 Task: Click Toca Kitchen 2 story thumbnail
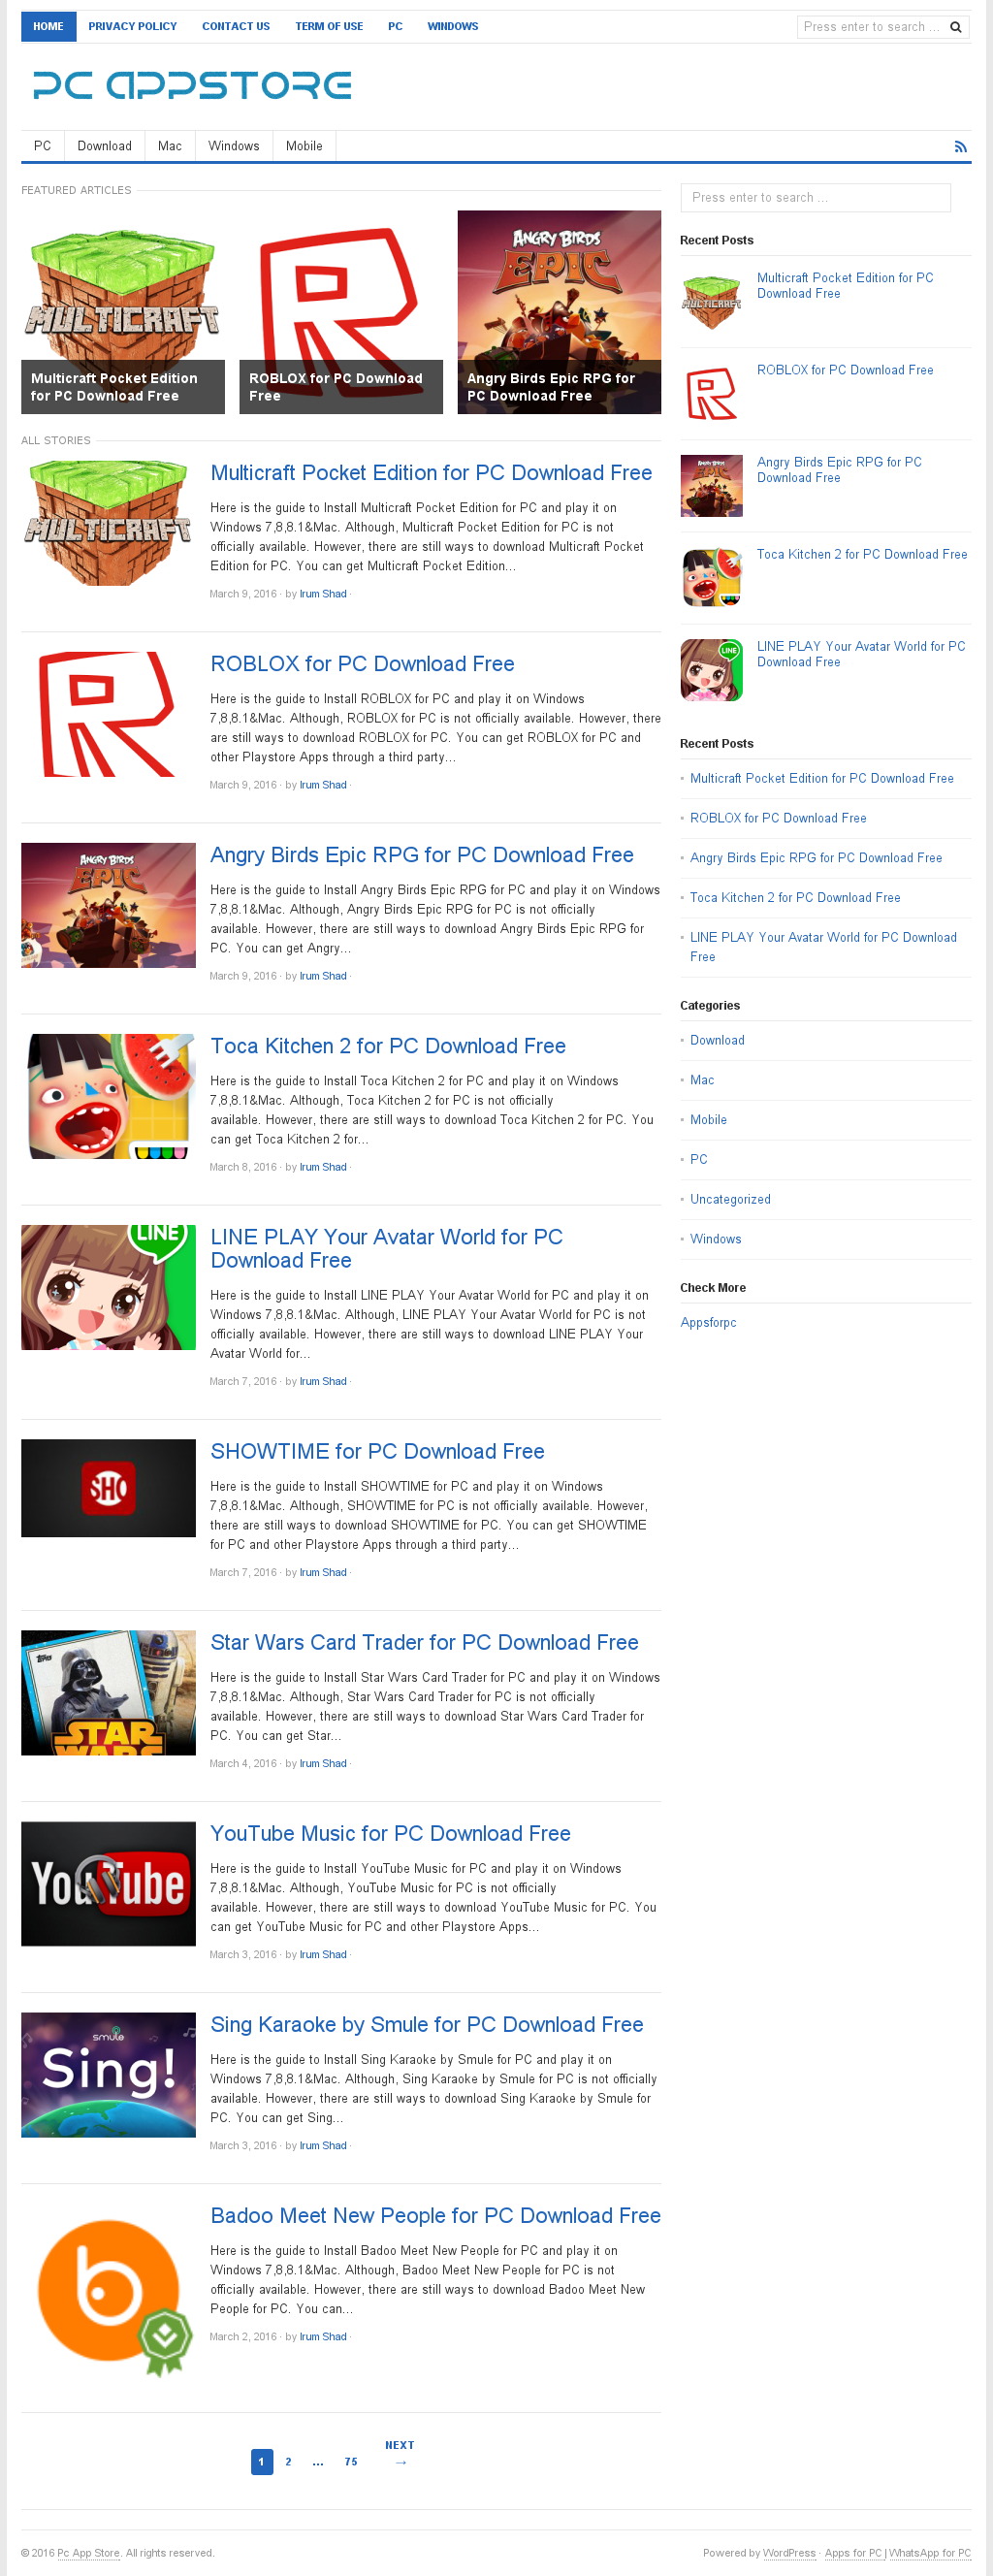pos(108,1096)
